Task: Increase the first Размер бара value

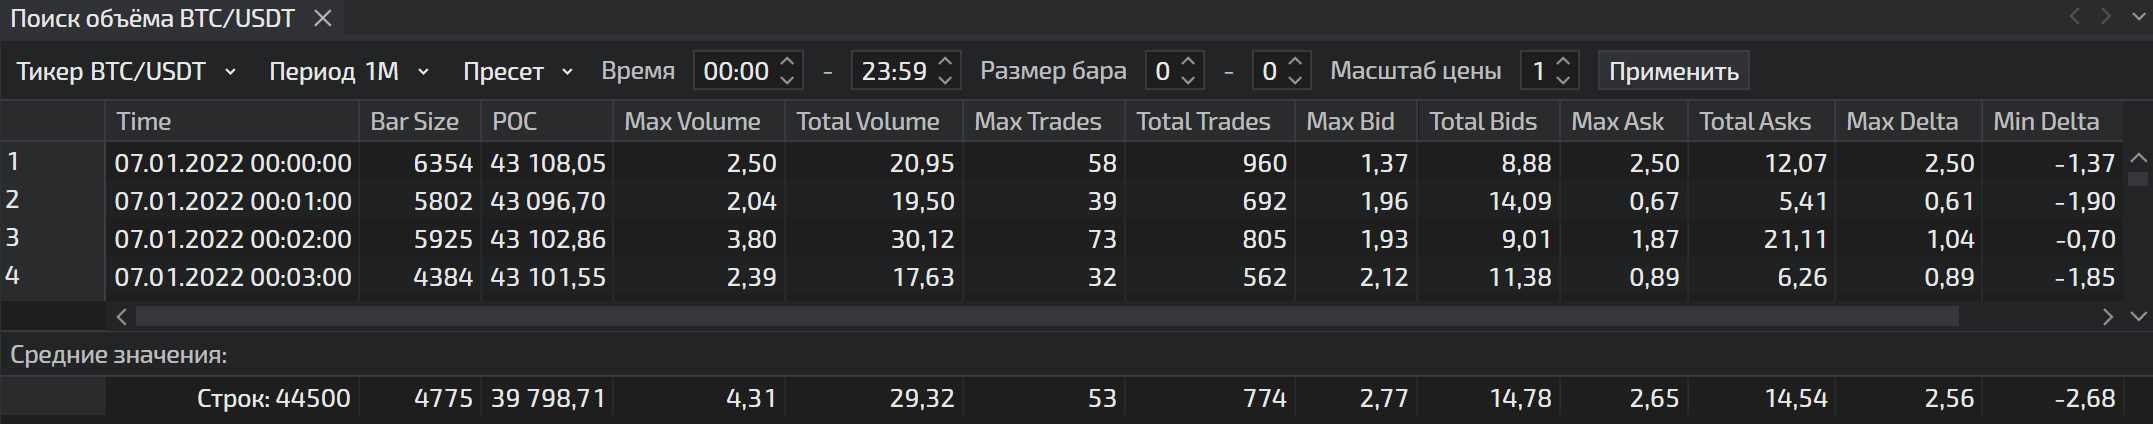Action: click(1188, 63)
